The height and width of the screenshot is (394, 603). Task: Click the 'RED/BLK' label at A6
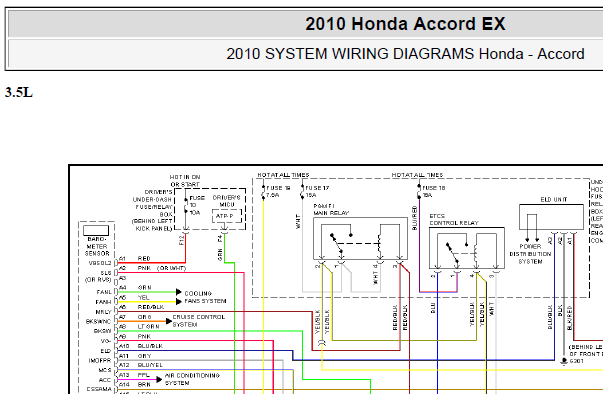[x=151, y=307]
